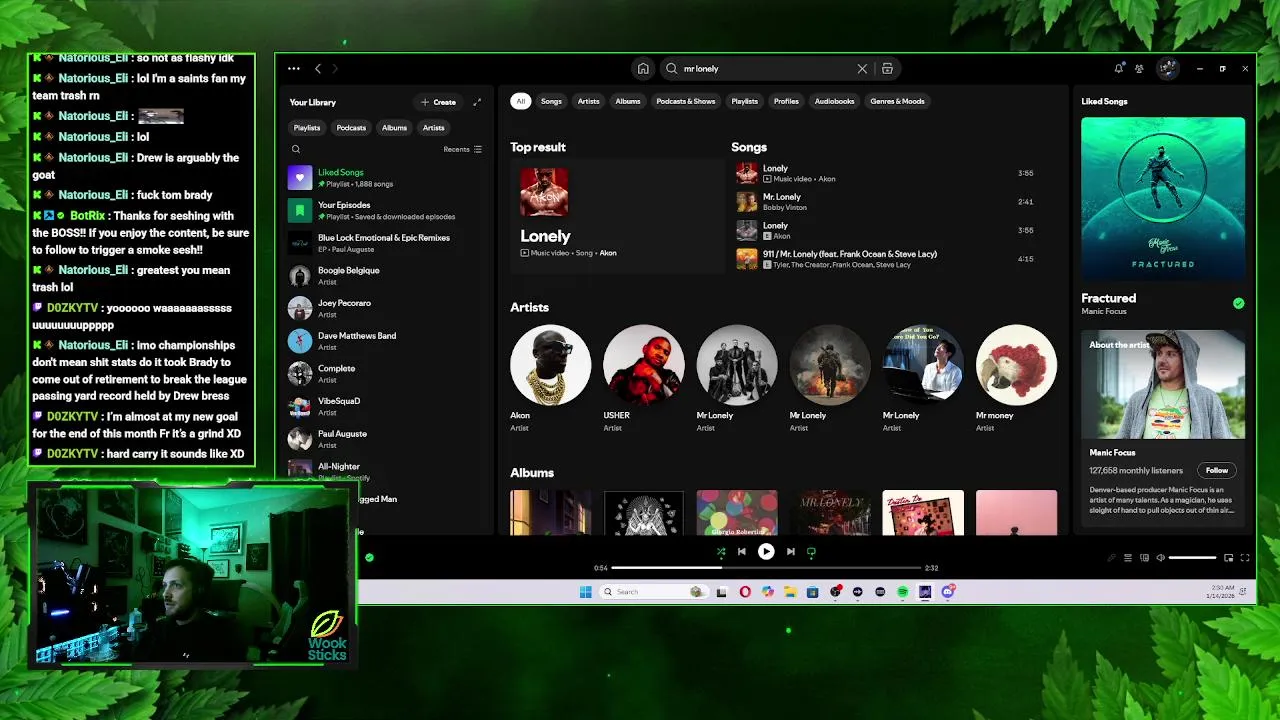Go to Spotify Home

click(643, 69)
